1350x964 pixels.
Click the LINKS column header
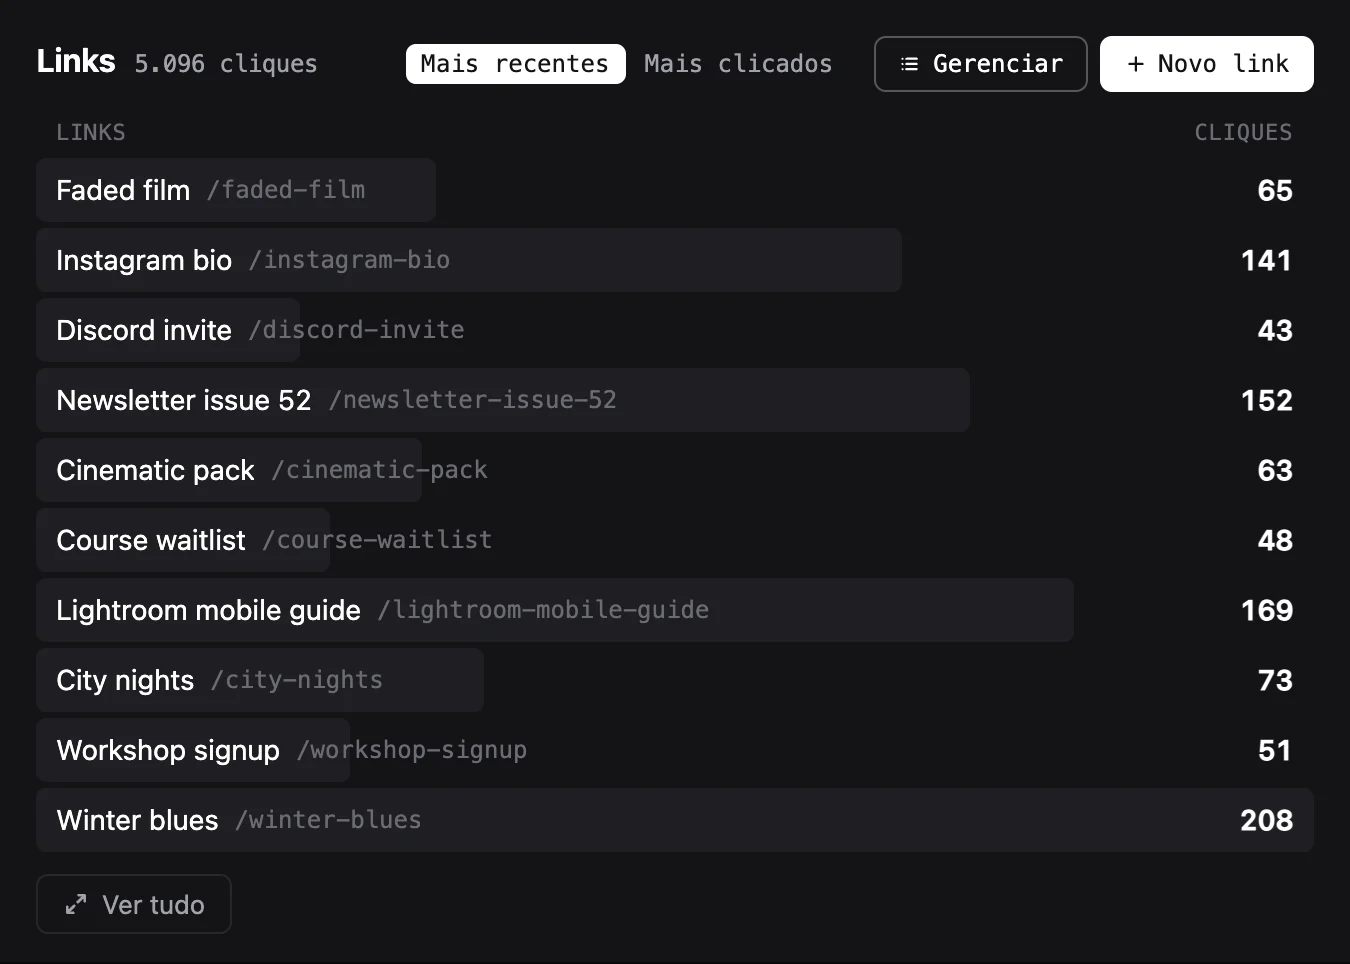[x=91, y=132]
